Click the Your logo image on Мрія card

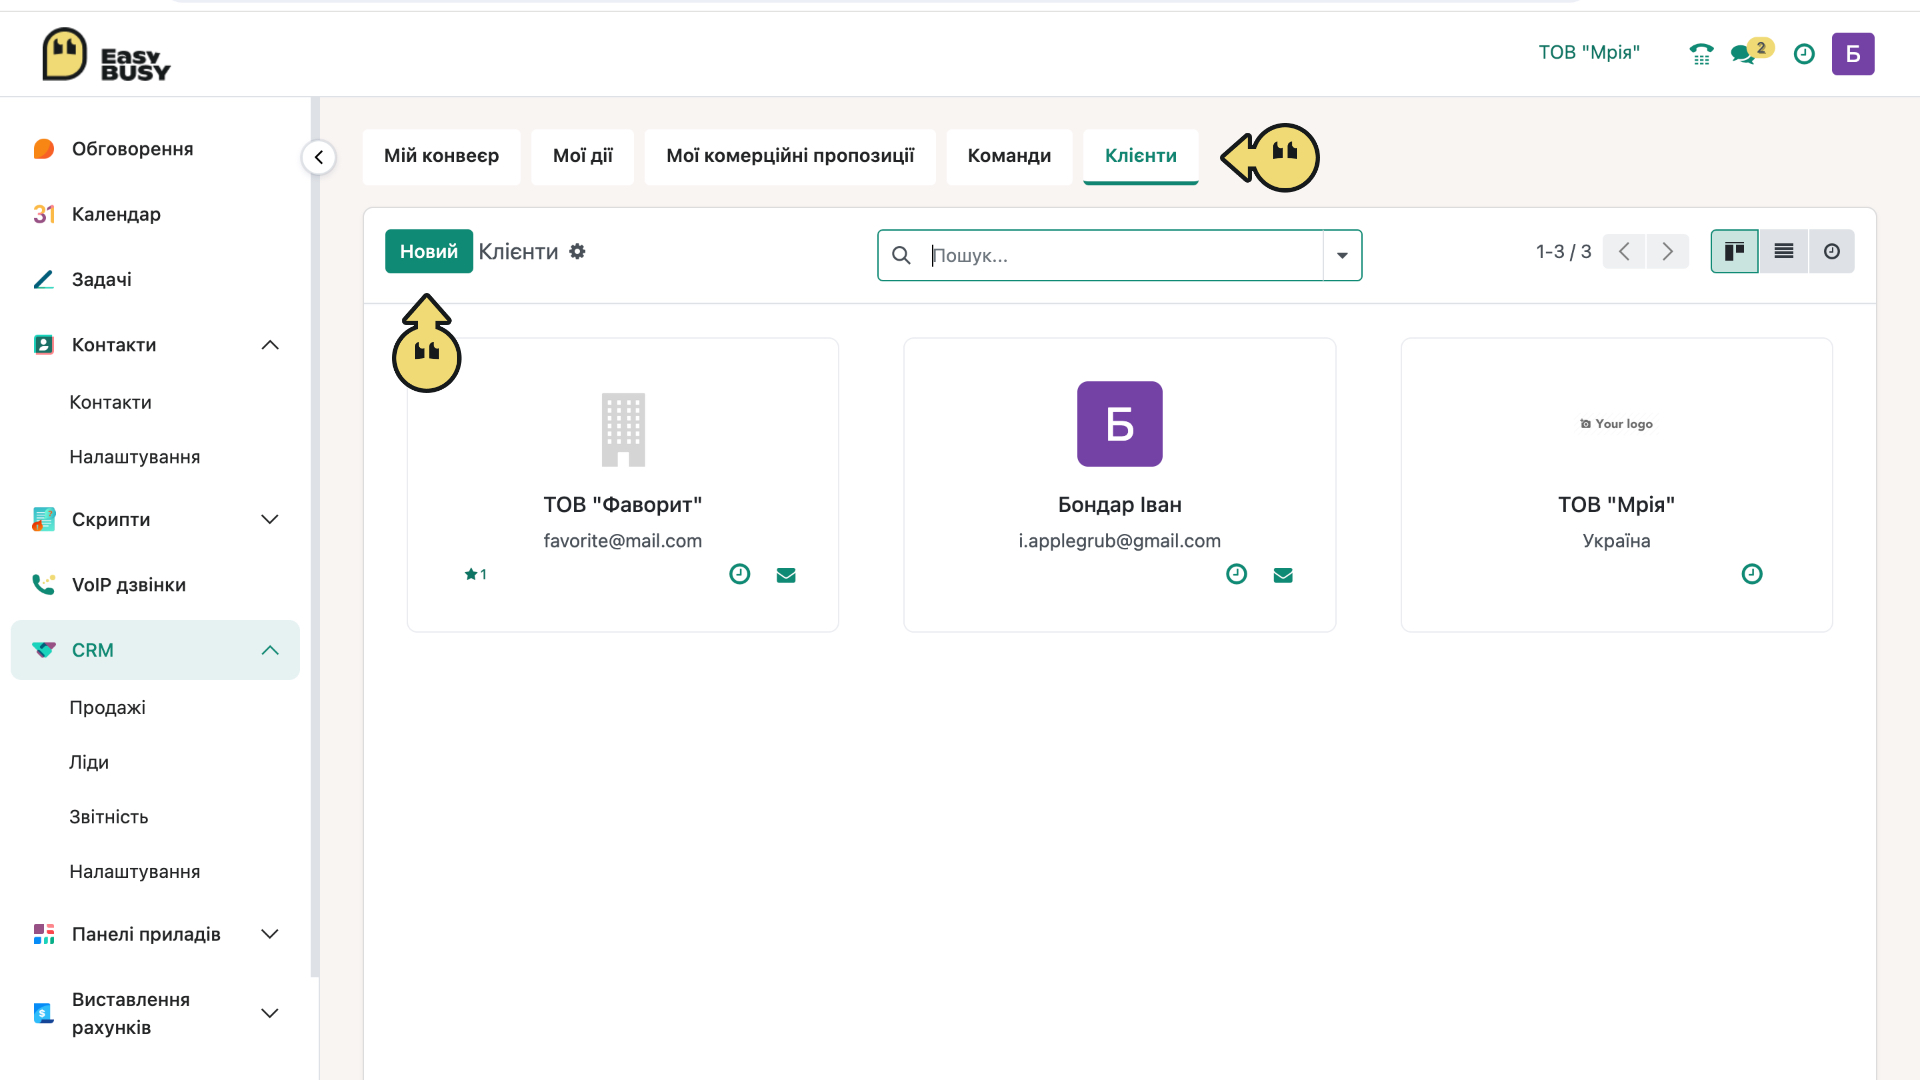pos(1616,424)
